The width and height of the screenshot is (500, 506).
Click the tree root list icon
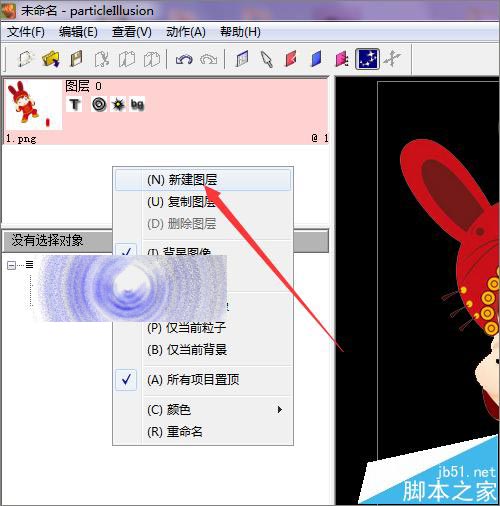click(30, 265)
